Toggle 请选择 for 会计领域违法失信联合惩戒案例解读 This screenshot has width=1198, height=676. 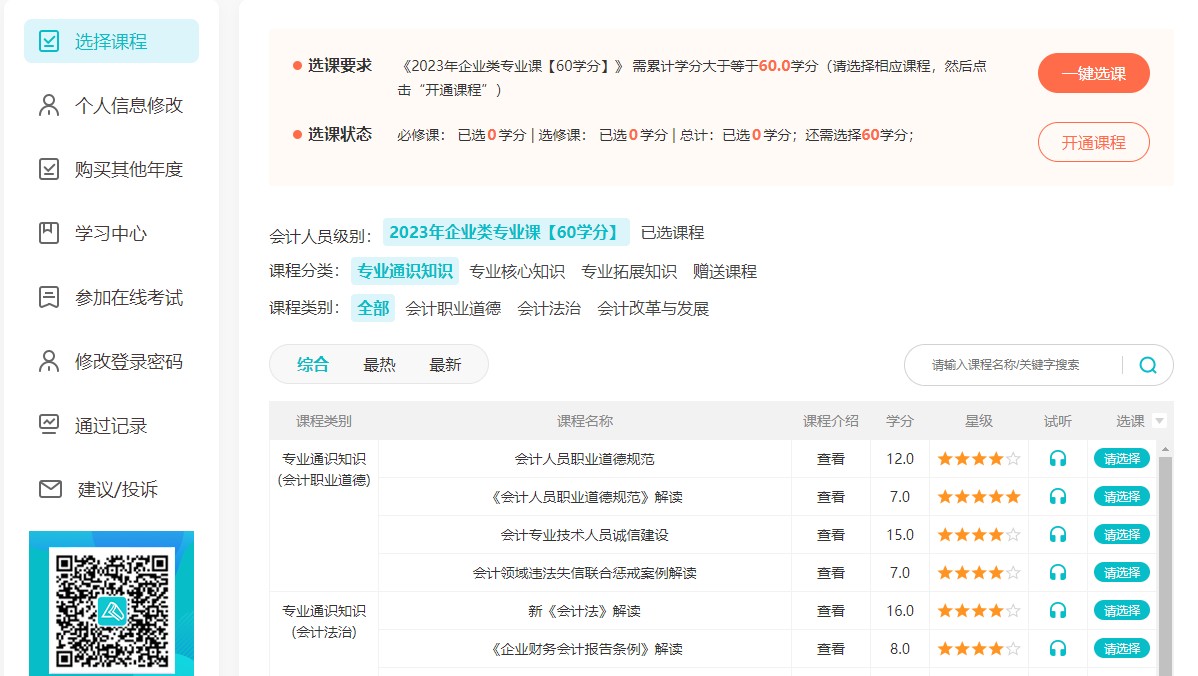pos(1121,573)
